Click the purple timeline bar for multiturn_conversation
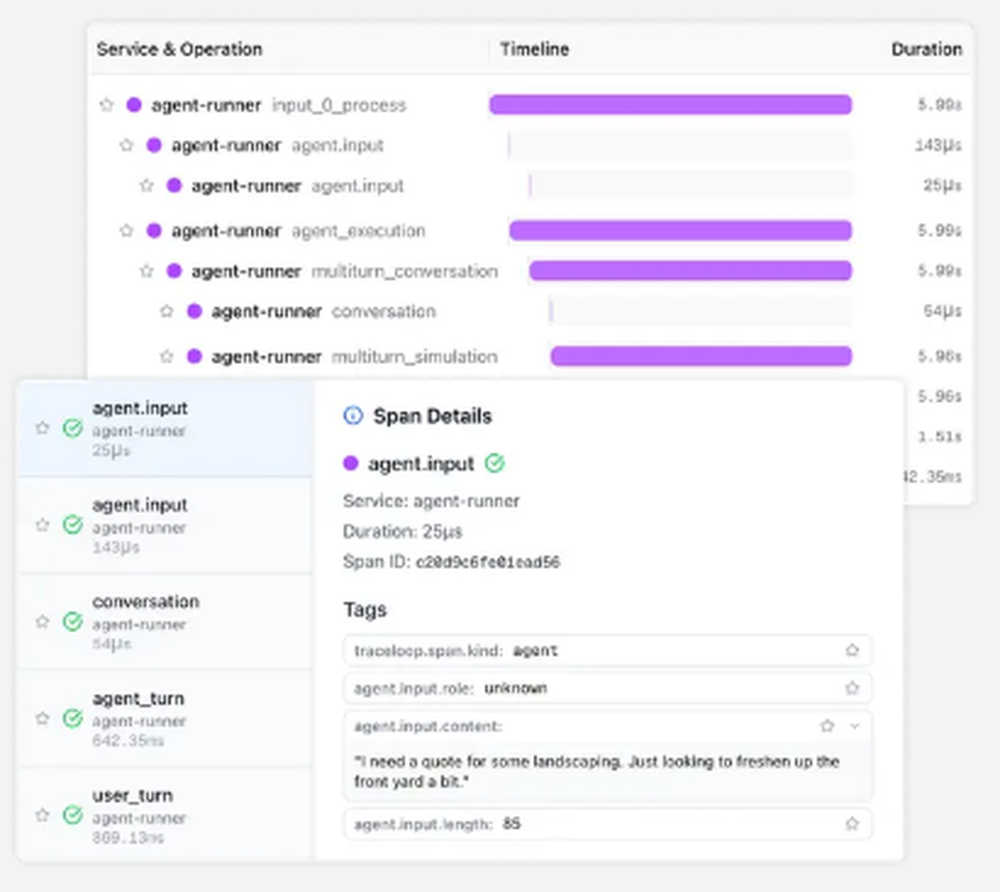The width and height of the screenshot is (1000, 892). pos(692,271)
